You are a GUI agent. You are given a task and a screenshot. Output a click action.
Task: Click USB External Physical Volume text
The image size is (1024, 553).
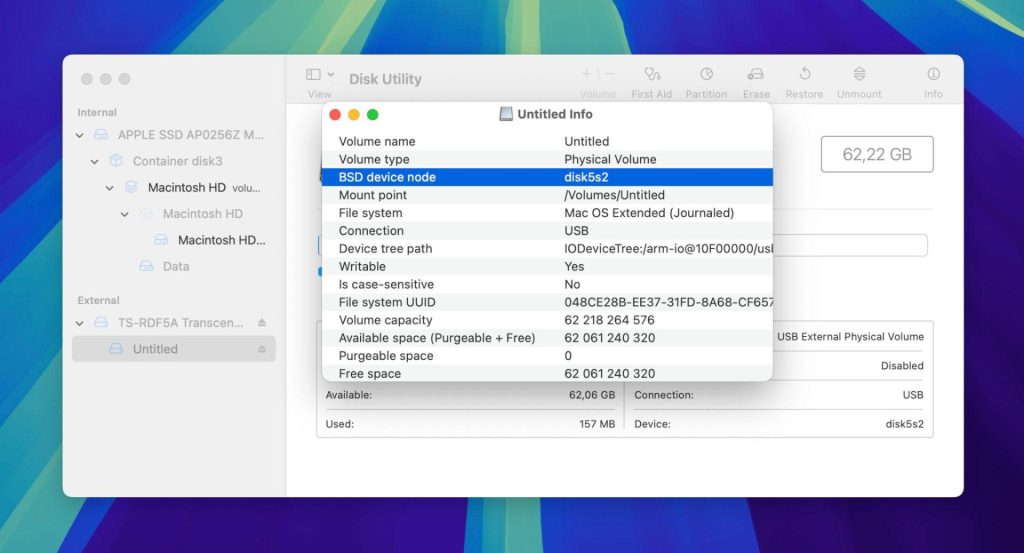click(850, 337)
